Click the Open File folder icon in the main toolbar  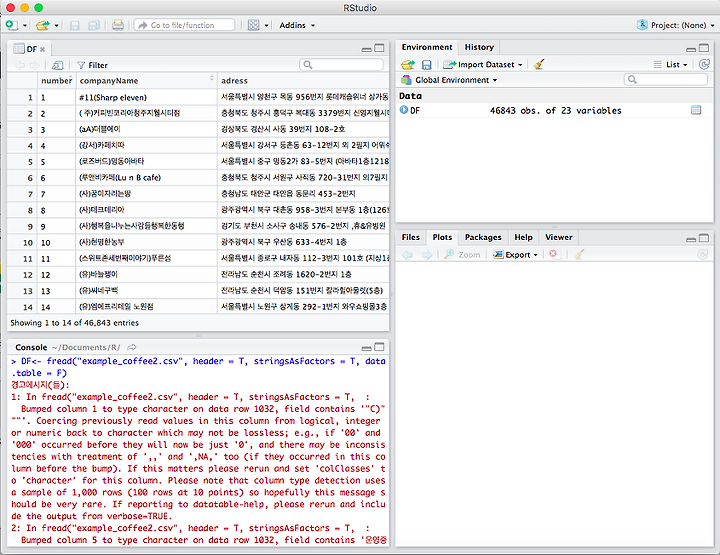pyautogui.click(x=43, y=25)
